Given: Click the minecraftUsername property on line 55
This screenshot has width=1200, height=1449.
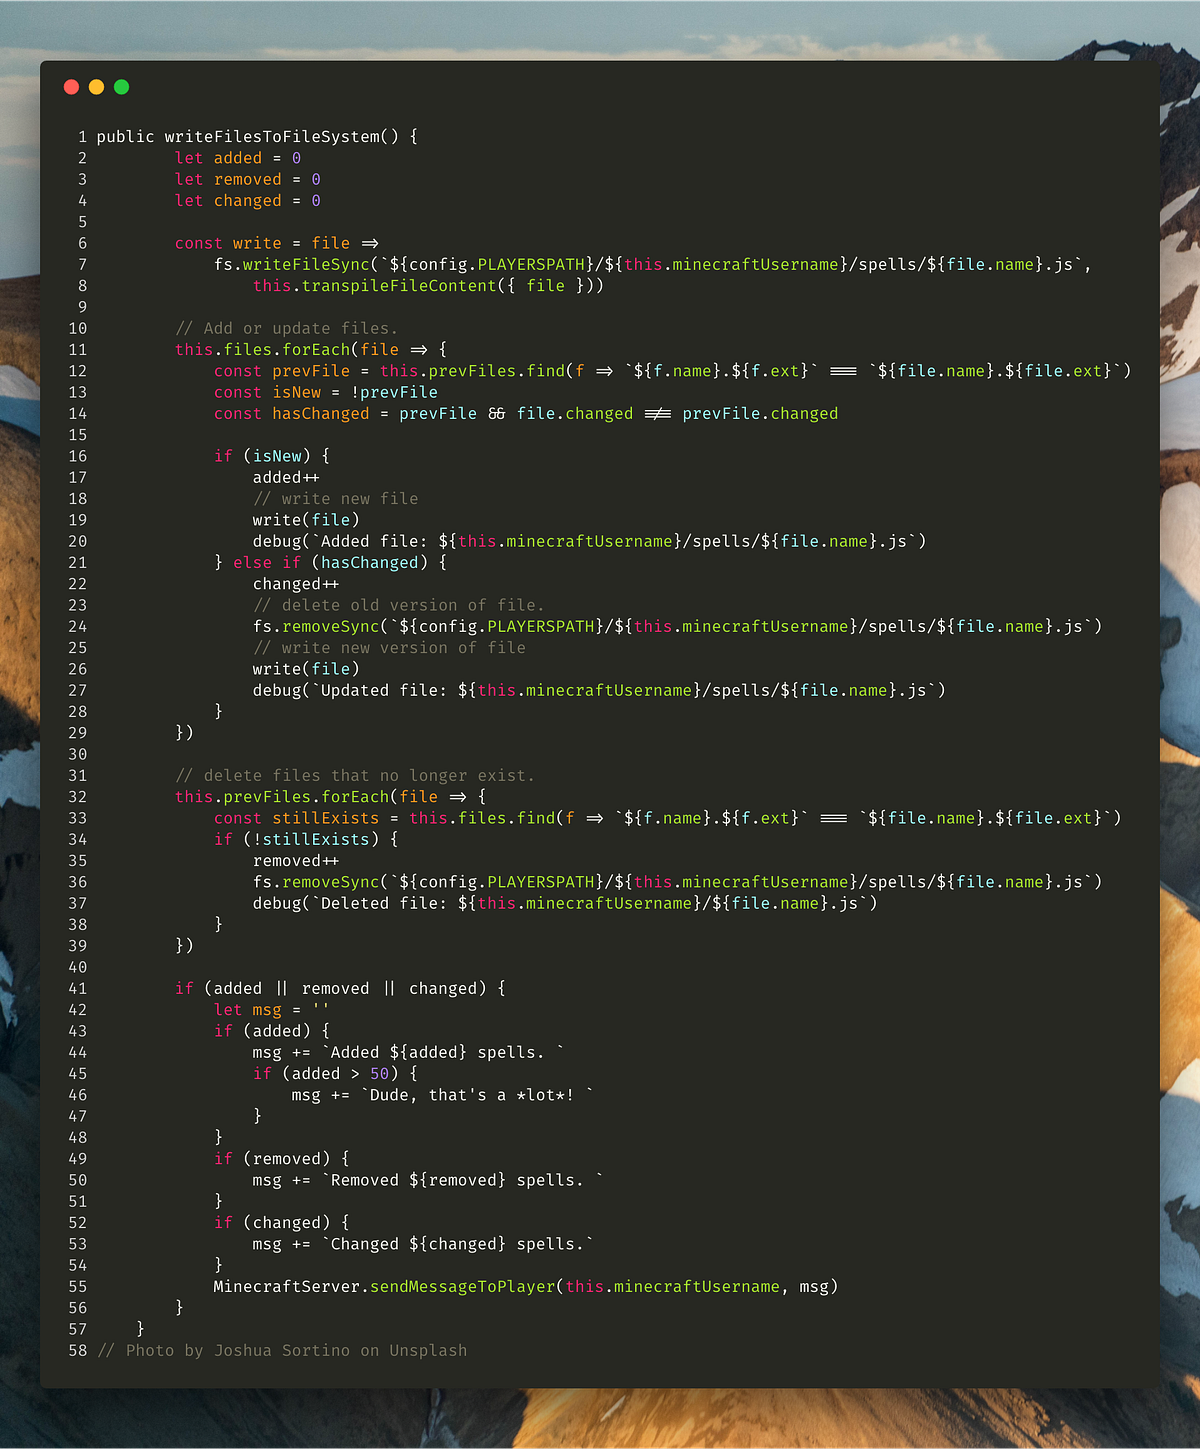Looking at the screenshot, I should [697, 1286].
